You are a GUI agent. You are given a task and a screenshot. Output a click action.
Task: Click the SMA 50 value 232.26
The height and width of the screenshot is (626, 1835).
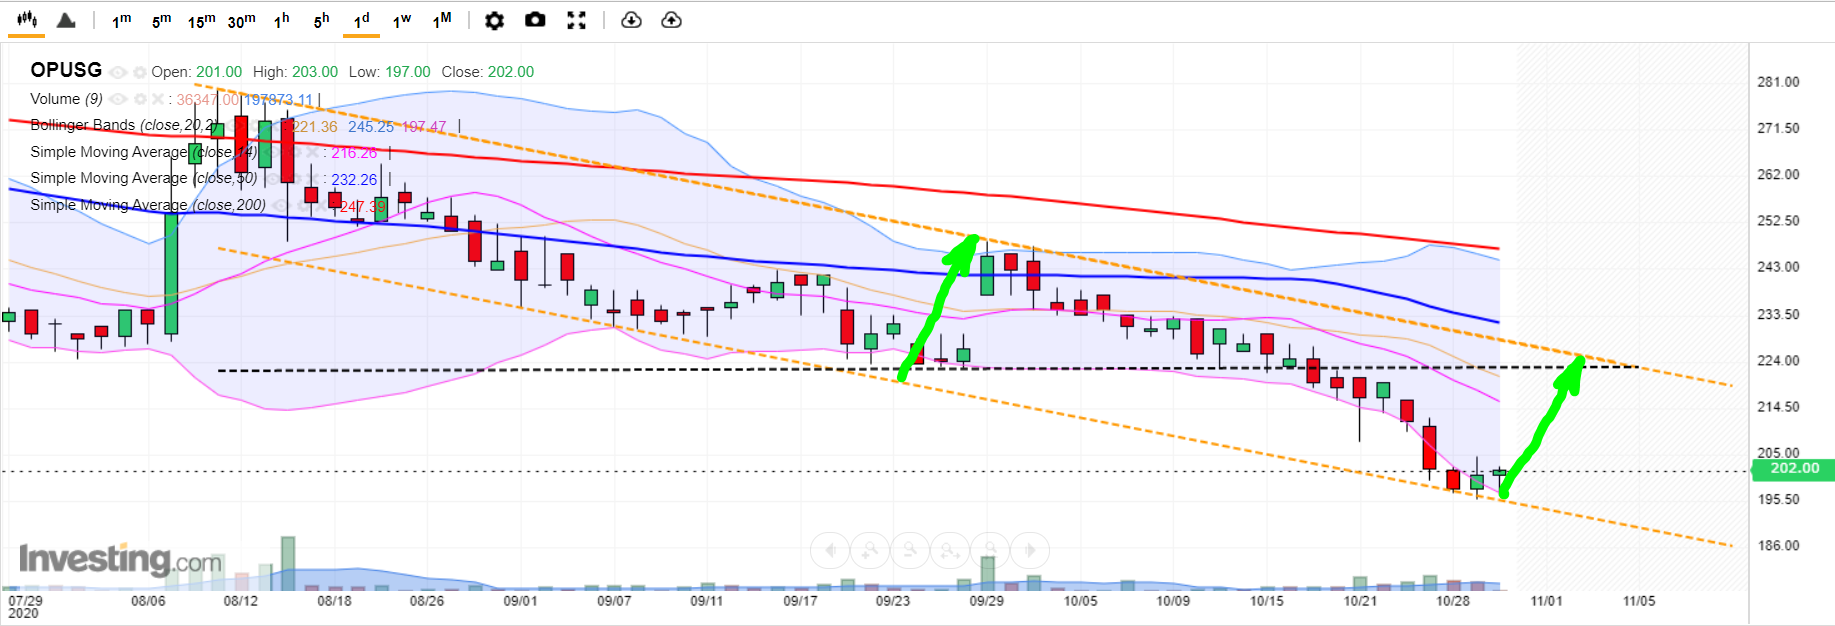coord(354,180)
